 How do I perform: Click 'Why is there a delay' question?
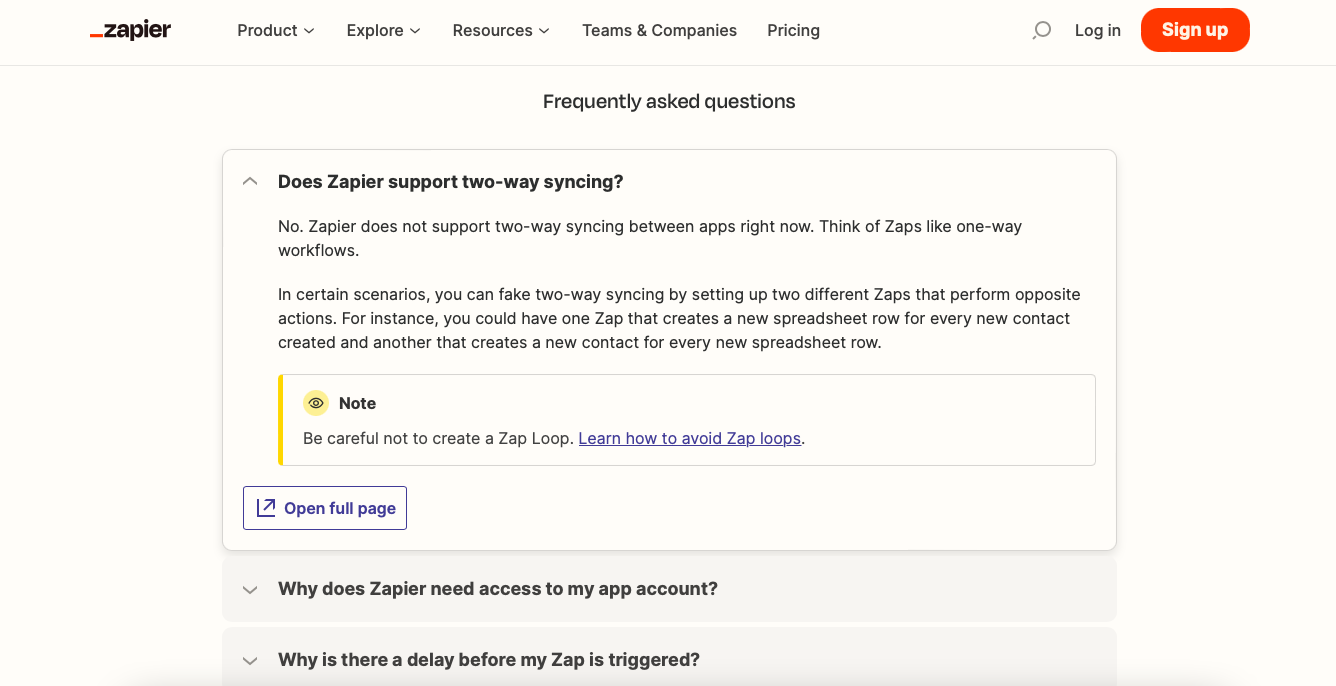pos(489,660)
